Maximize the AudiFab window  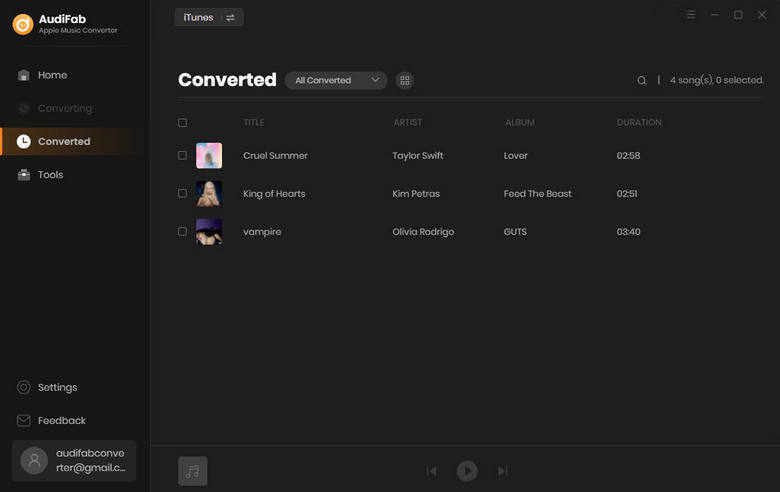(x=738, y=14)
